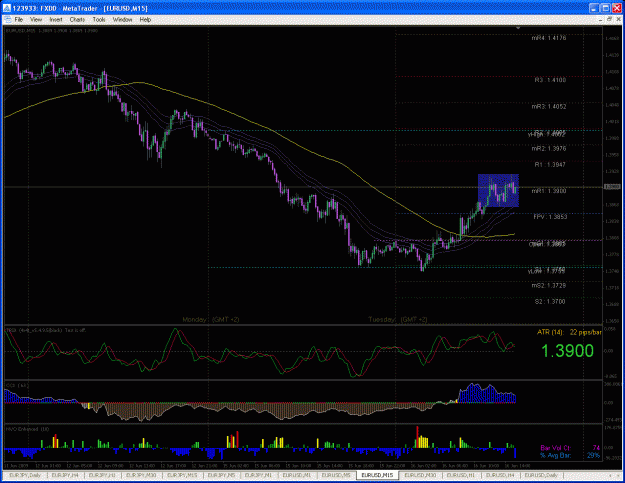Click the mR2 : 1.3976 pivot label
This screenshot has width=625, height=483.
[x=548, y=149]
